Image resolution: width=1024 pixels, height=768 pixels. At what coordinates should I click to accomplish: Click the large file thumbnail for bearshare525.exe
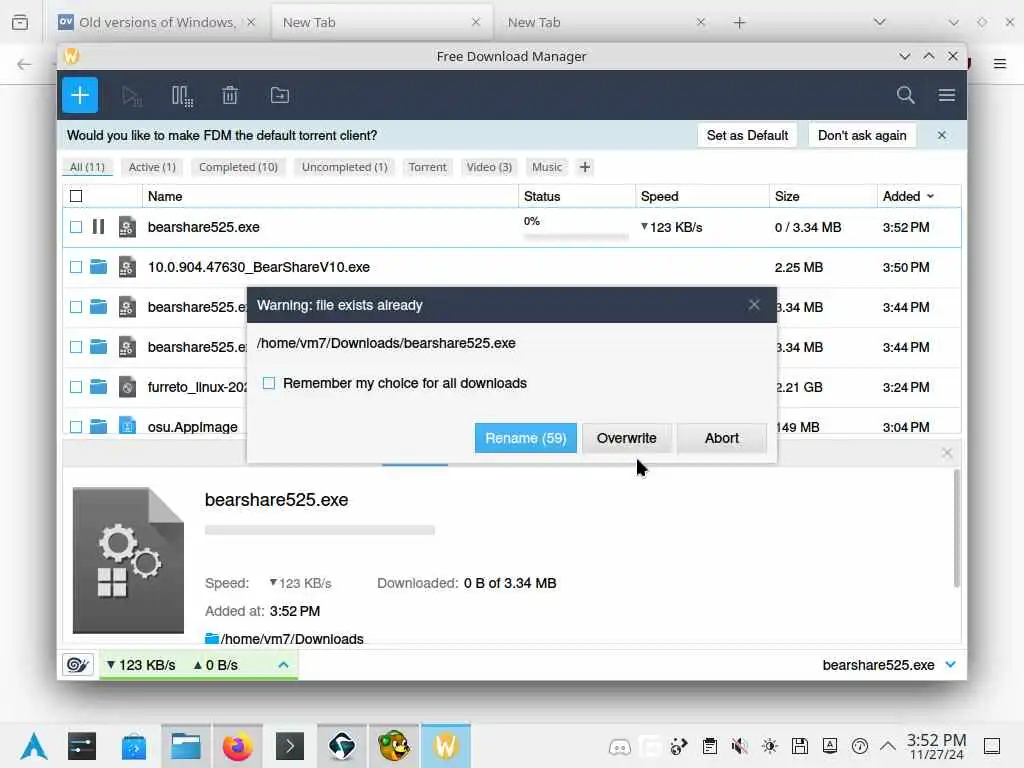(128, 560)
